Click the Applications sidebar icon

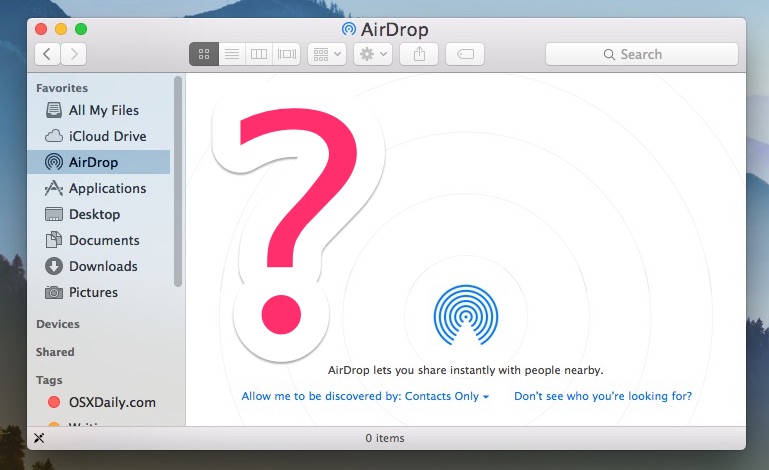tap(54, 188)
